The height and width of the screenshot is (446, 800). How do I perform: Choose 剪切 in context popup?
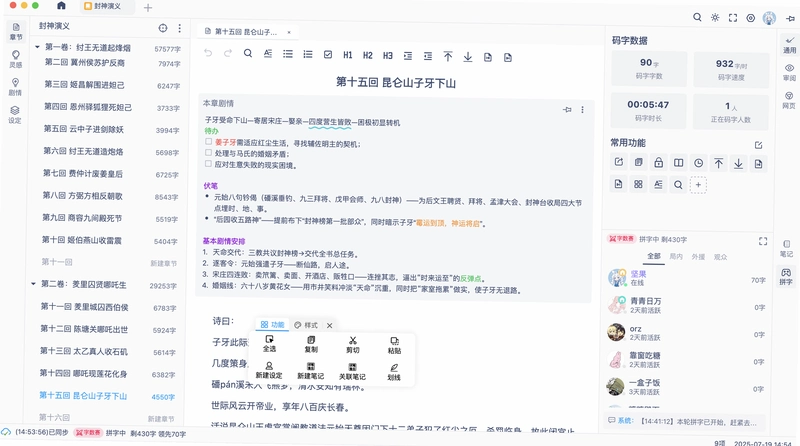(x=353, y=345)
